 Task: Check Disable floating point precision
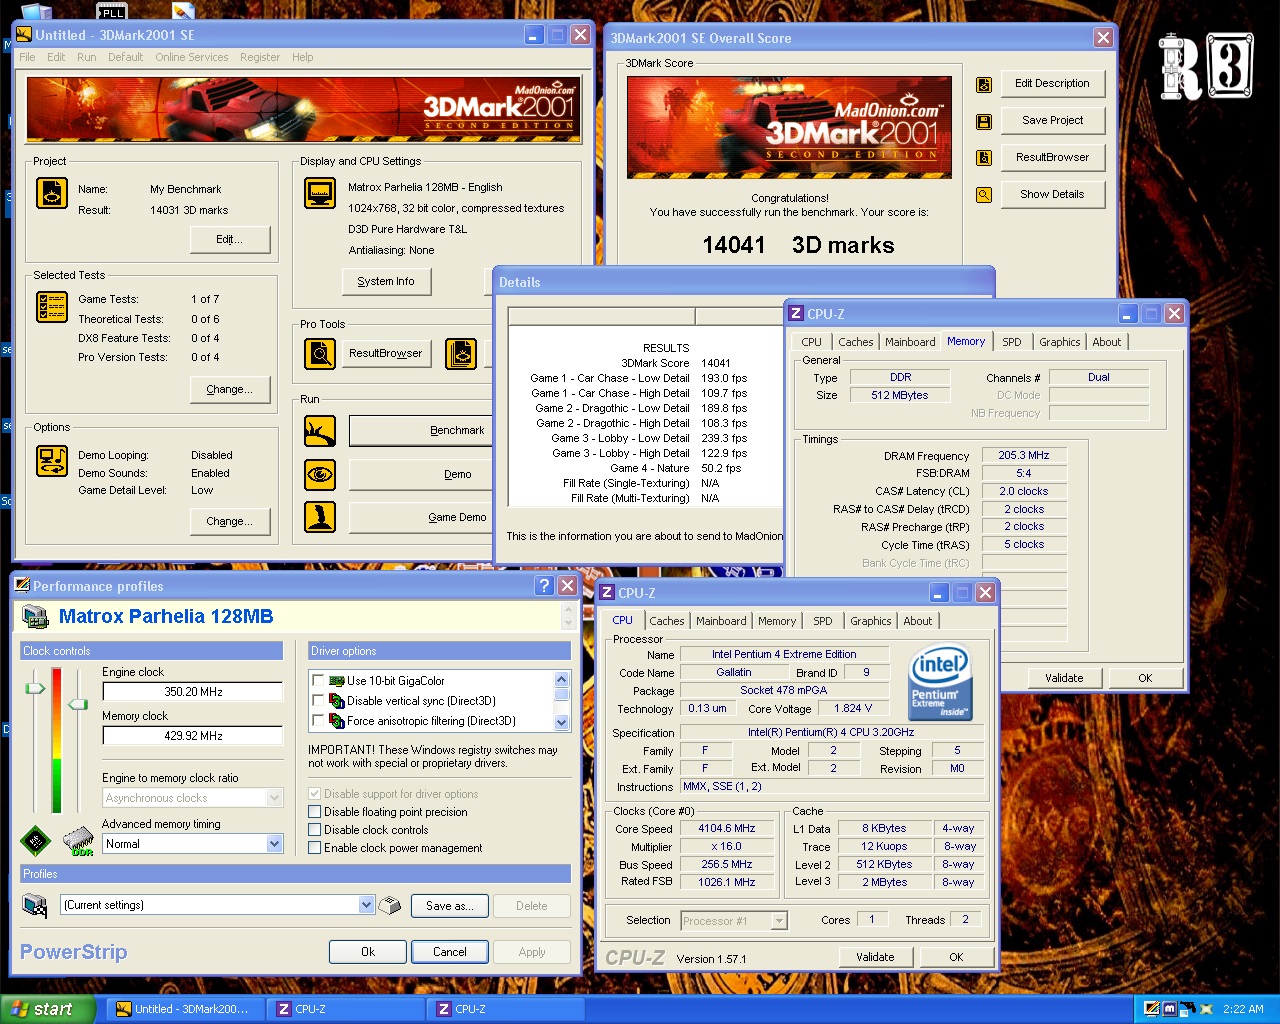click(315, 812)
